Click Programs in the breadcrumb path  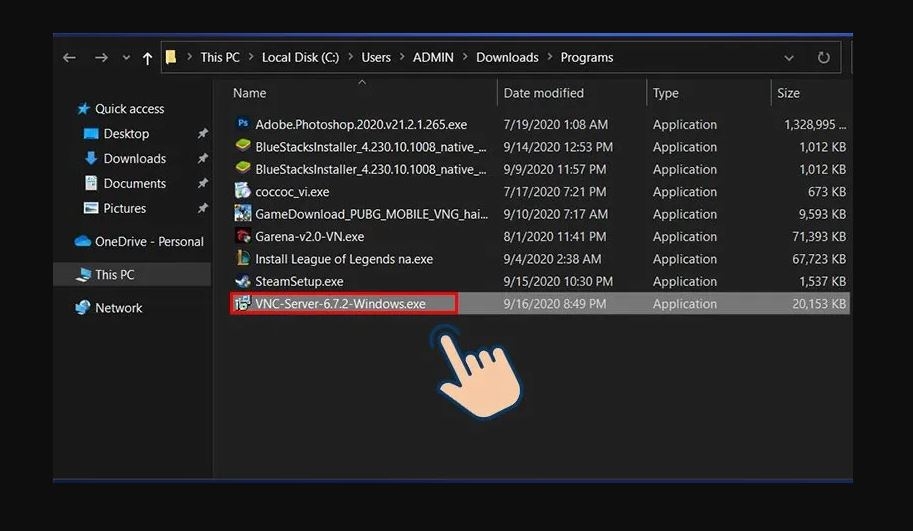[x=587, y=57]
